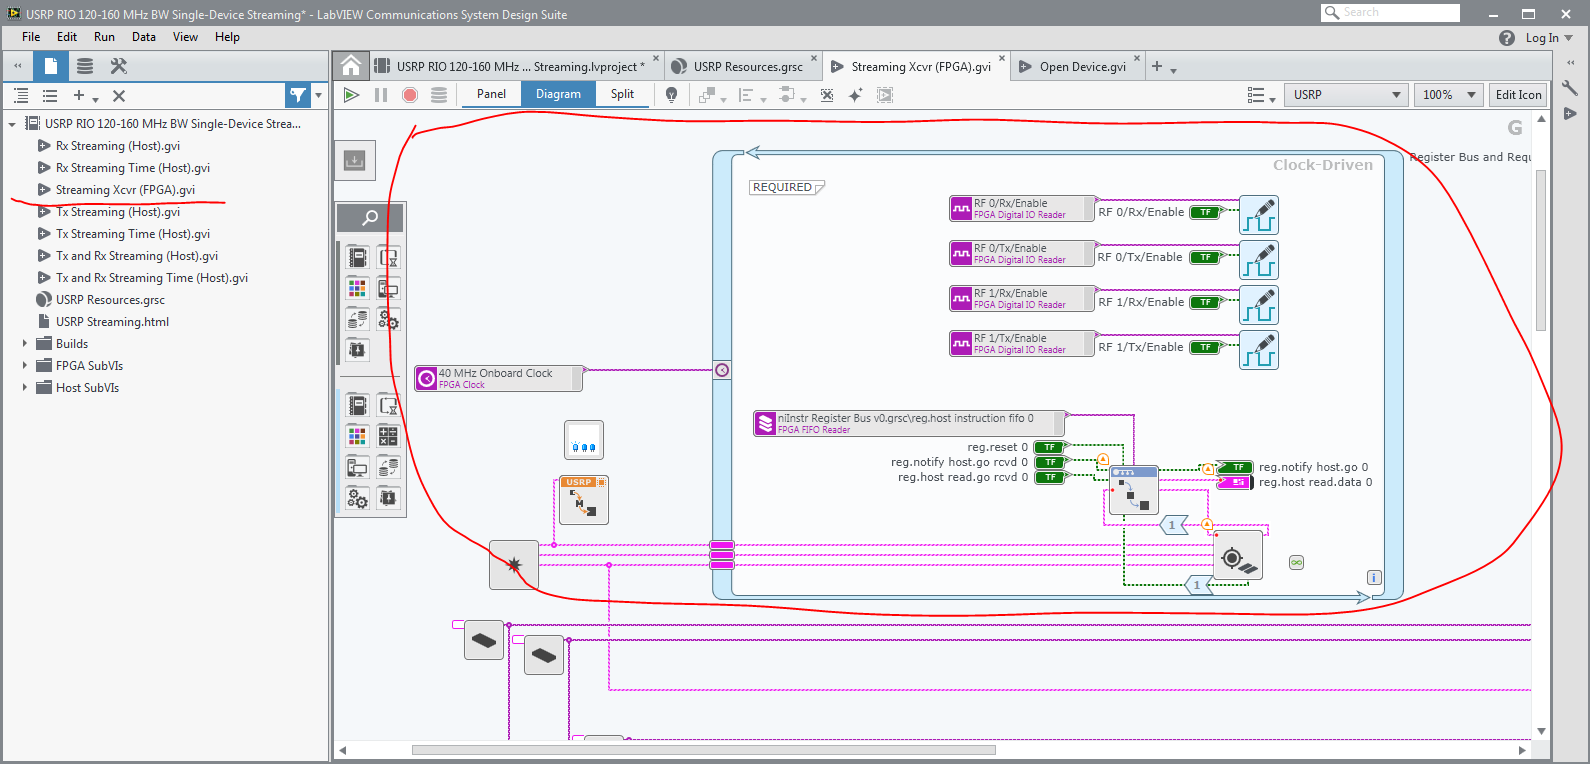Click the Search input field

[x=1391, y=12]
